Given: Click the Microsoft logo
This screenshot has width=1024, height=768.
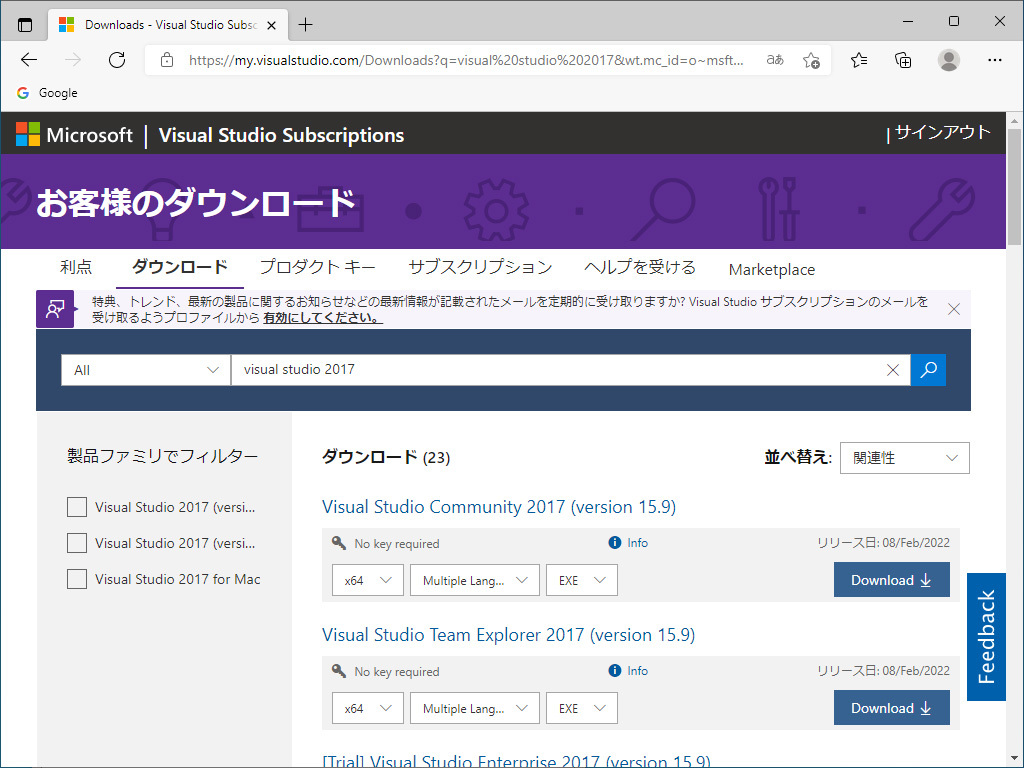Looking at the screenshot, I should click(x=74, y=135).
